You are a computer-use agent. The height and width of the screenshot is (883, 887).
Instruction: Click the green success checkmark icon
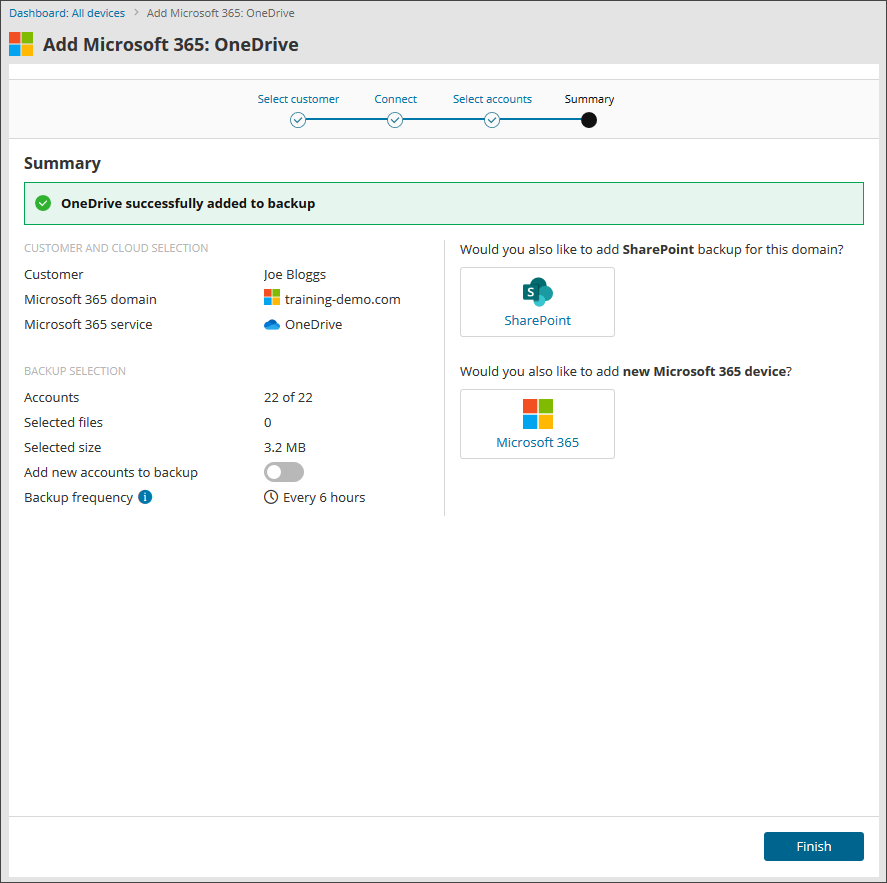point(43,203)
